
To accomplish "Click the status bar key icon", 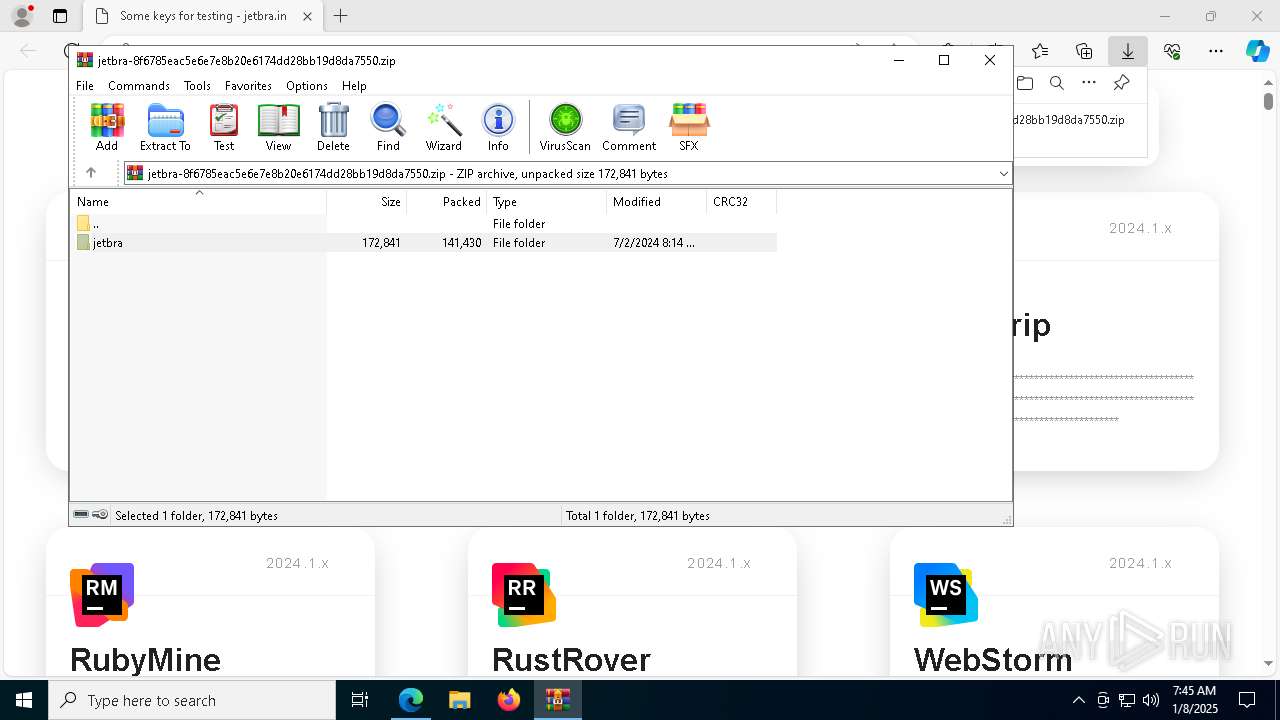I will point(100,515).
